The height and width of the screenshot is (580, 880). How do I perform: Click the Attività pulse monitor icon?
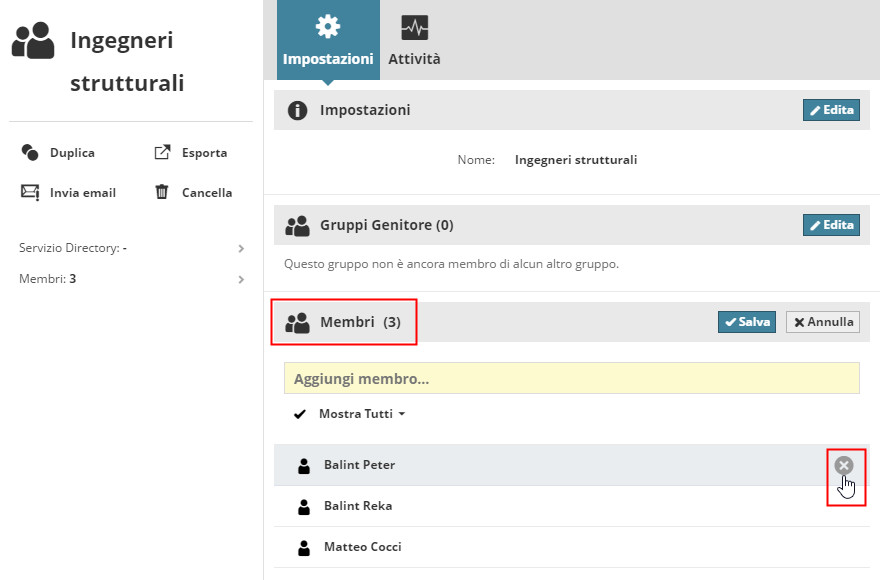pos(414,26)
